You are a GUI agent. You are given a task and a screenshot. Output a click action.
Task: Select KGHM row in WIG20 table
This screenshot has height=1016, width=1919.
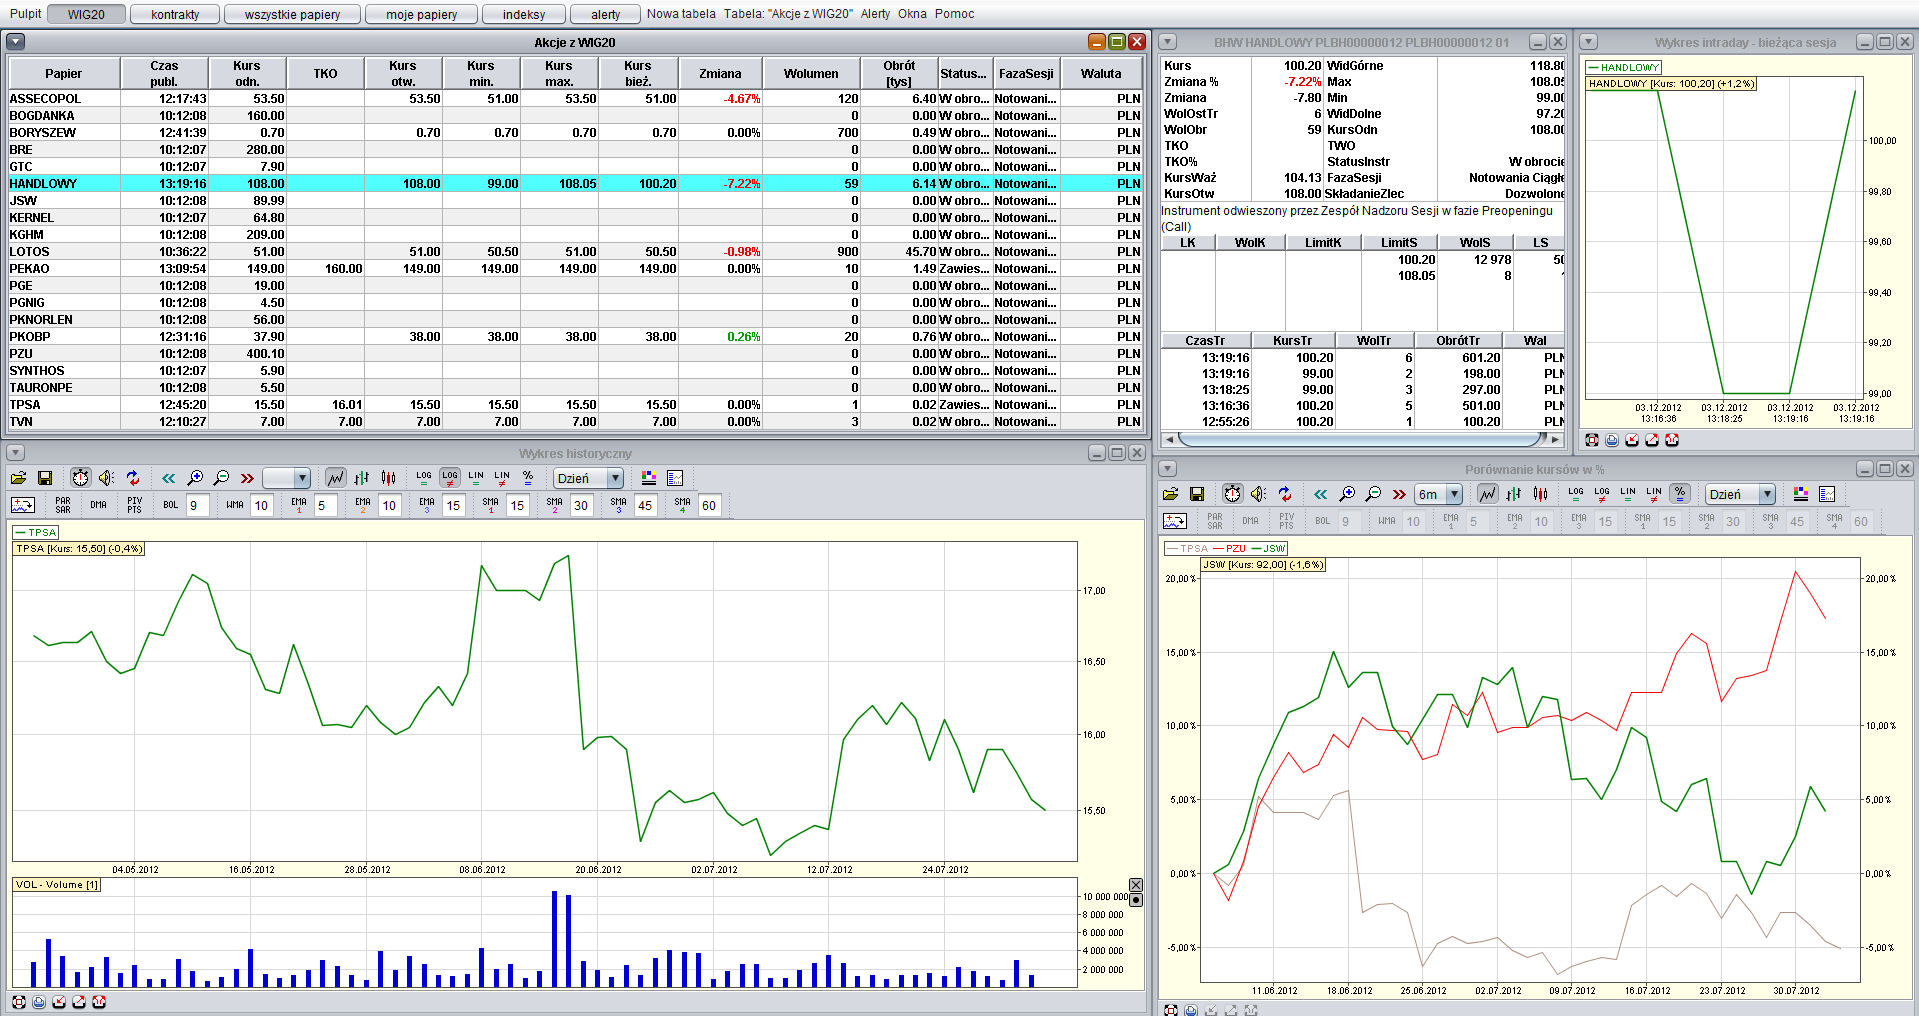coord(575,235)
